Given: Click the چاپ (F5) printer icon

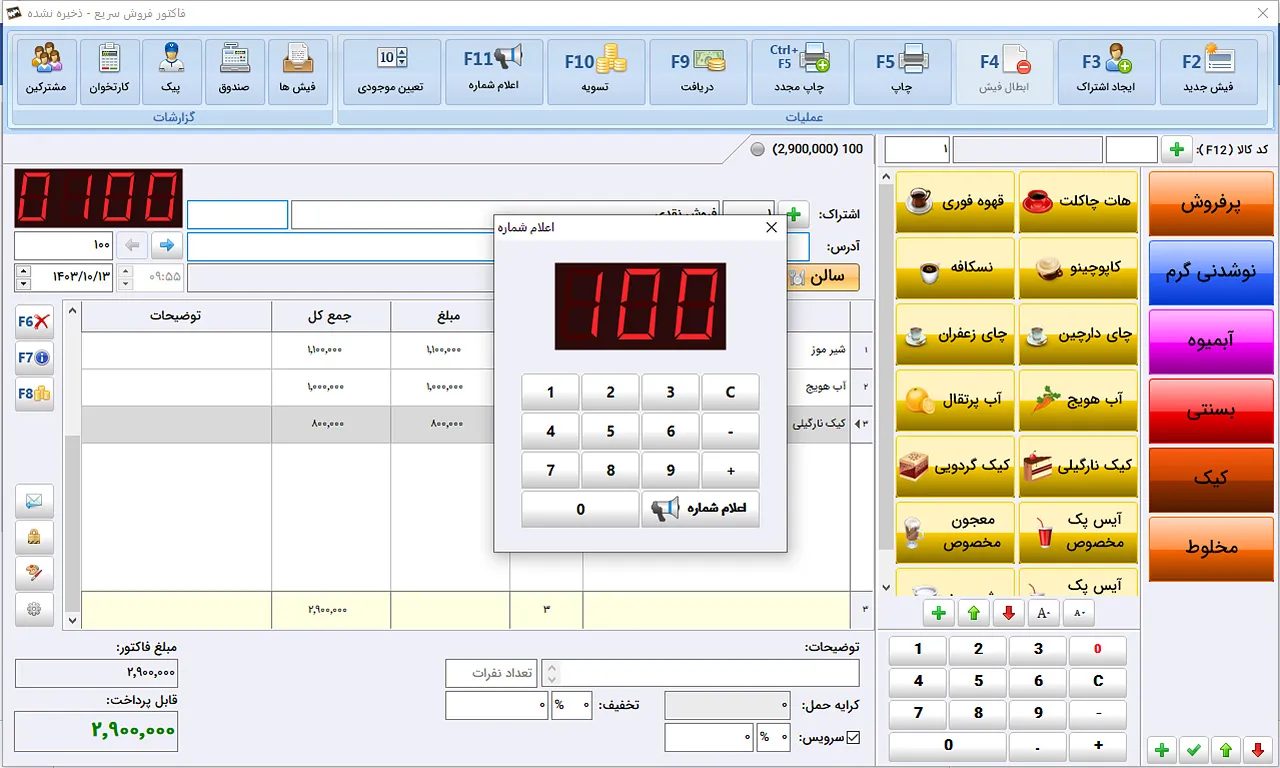Looking at the screenshot, I should [902, 72].
